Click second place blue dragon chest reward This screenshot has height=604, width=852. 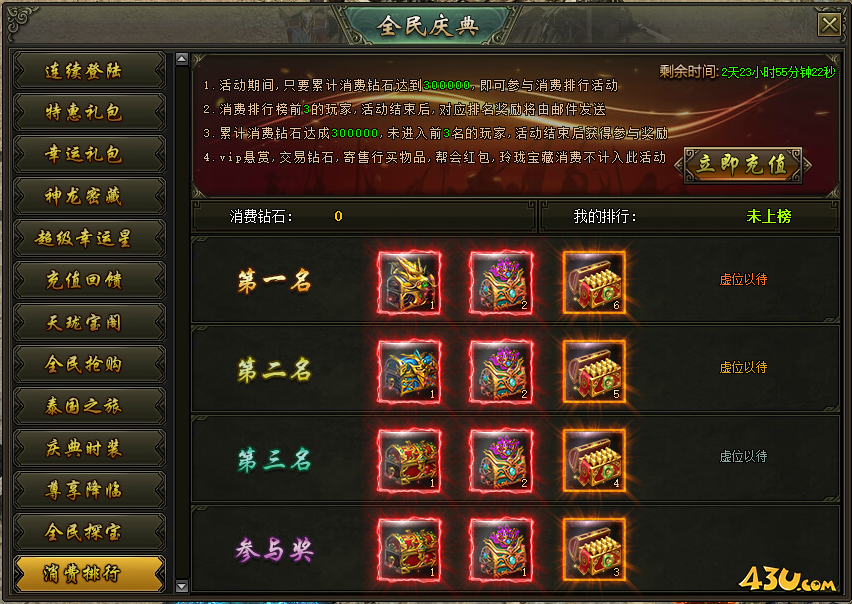click(x=409, y=372)
